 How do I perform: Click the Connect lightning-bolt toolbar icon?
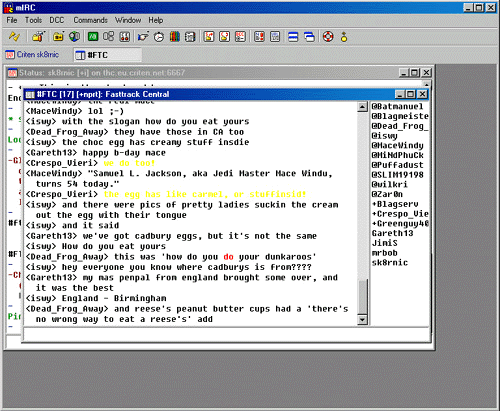tap(14, 36)
